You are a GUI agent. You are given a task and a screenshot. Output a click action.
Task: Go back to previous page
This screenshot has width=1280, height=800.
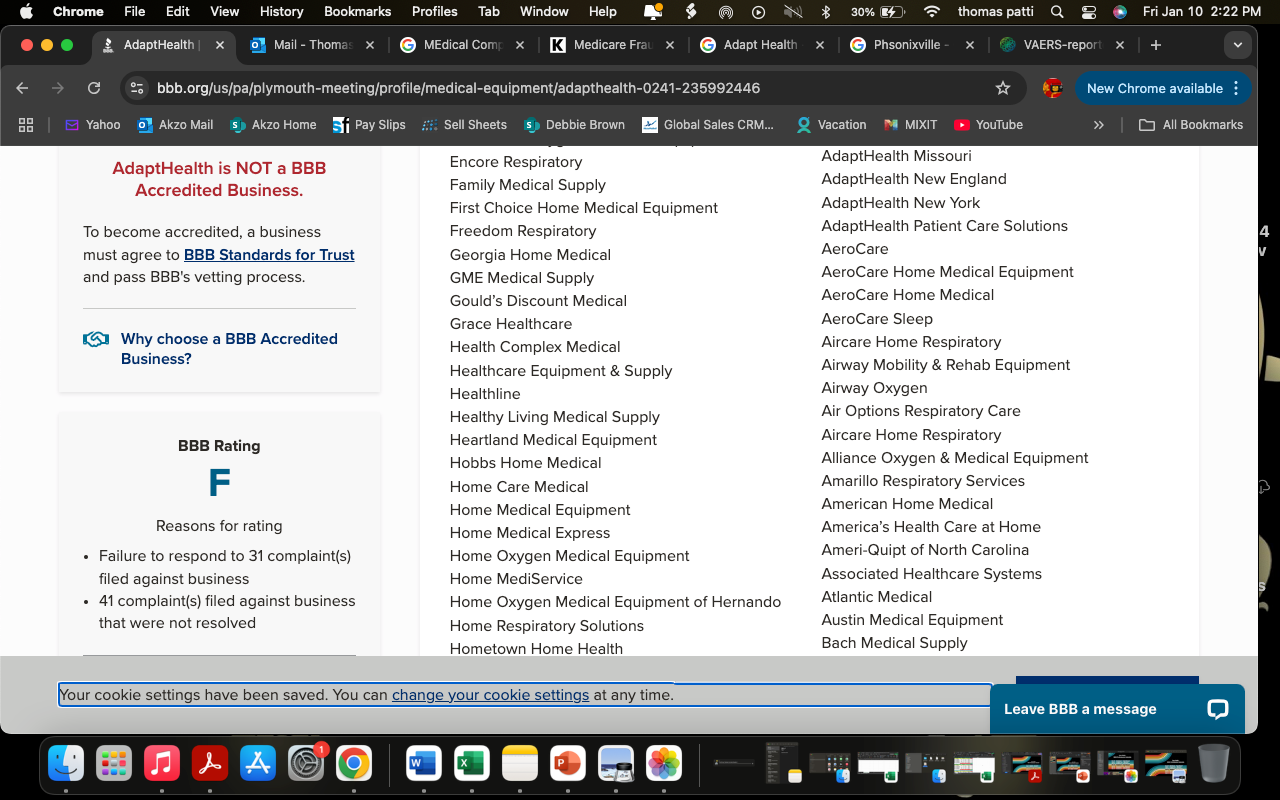[x=23, y=88]
